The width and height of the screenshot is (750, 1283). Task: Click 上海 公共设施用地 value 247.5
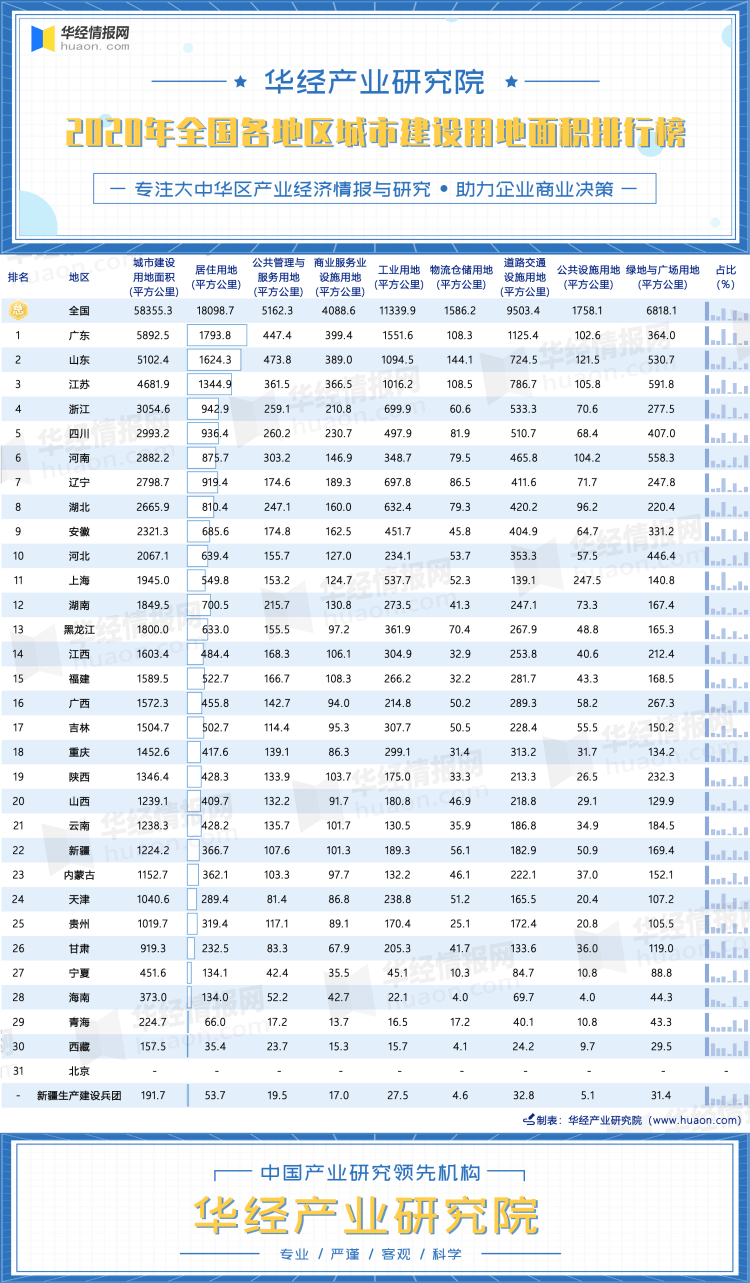[x=588, y=580]
